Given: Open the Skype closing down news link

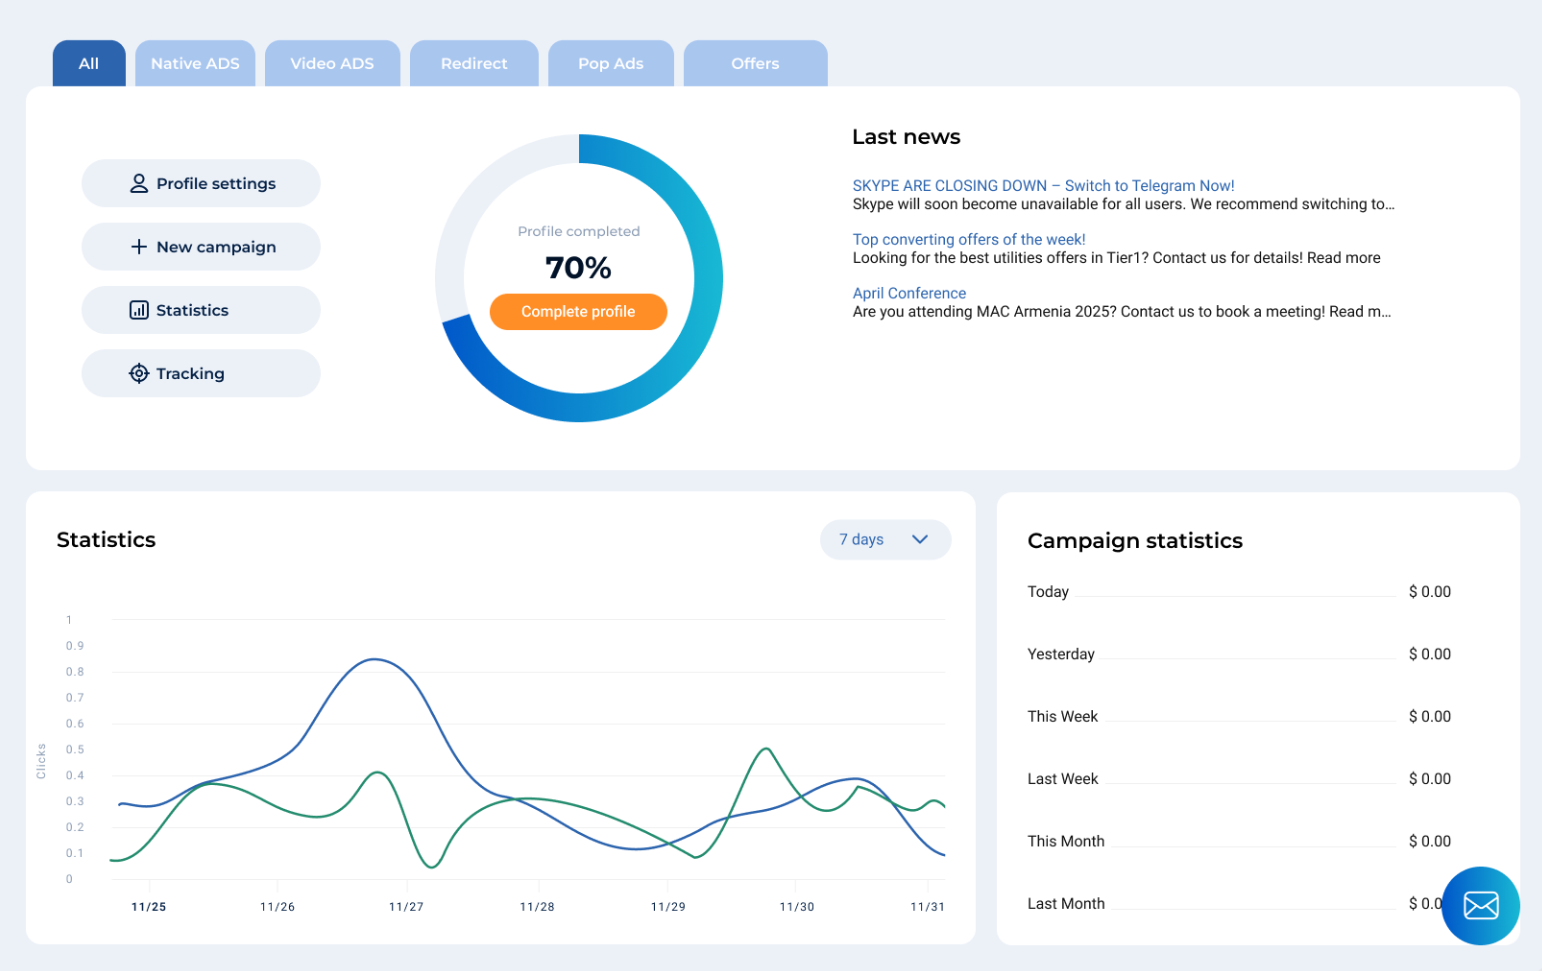Looking at the screenshot, I should pos(1043,186).
